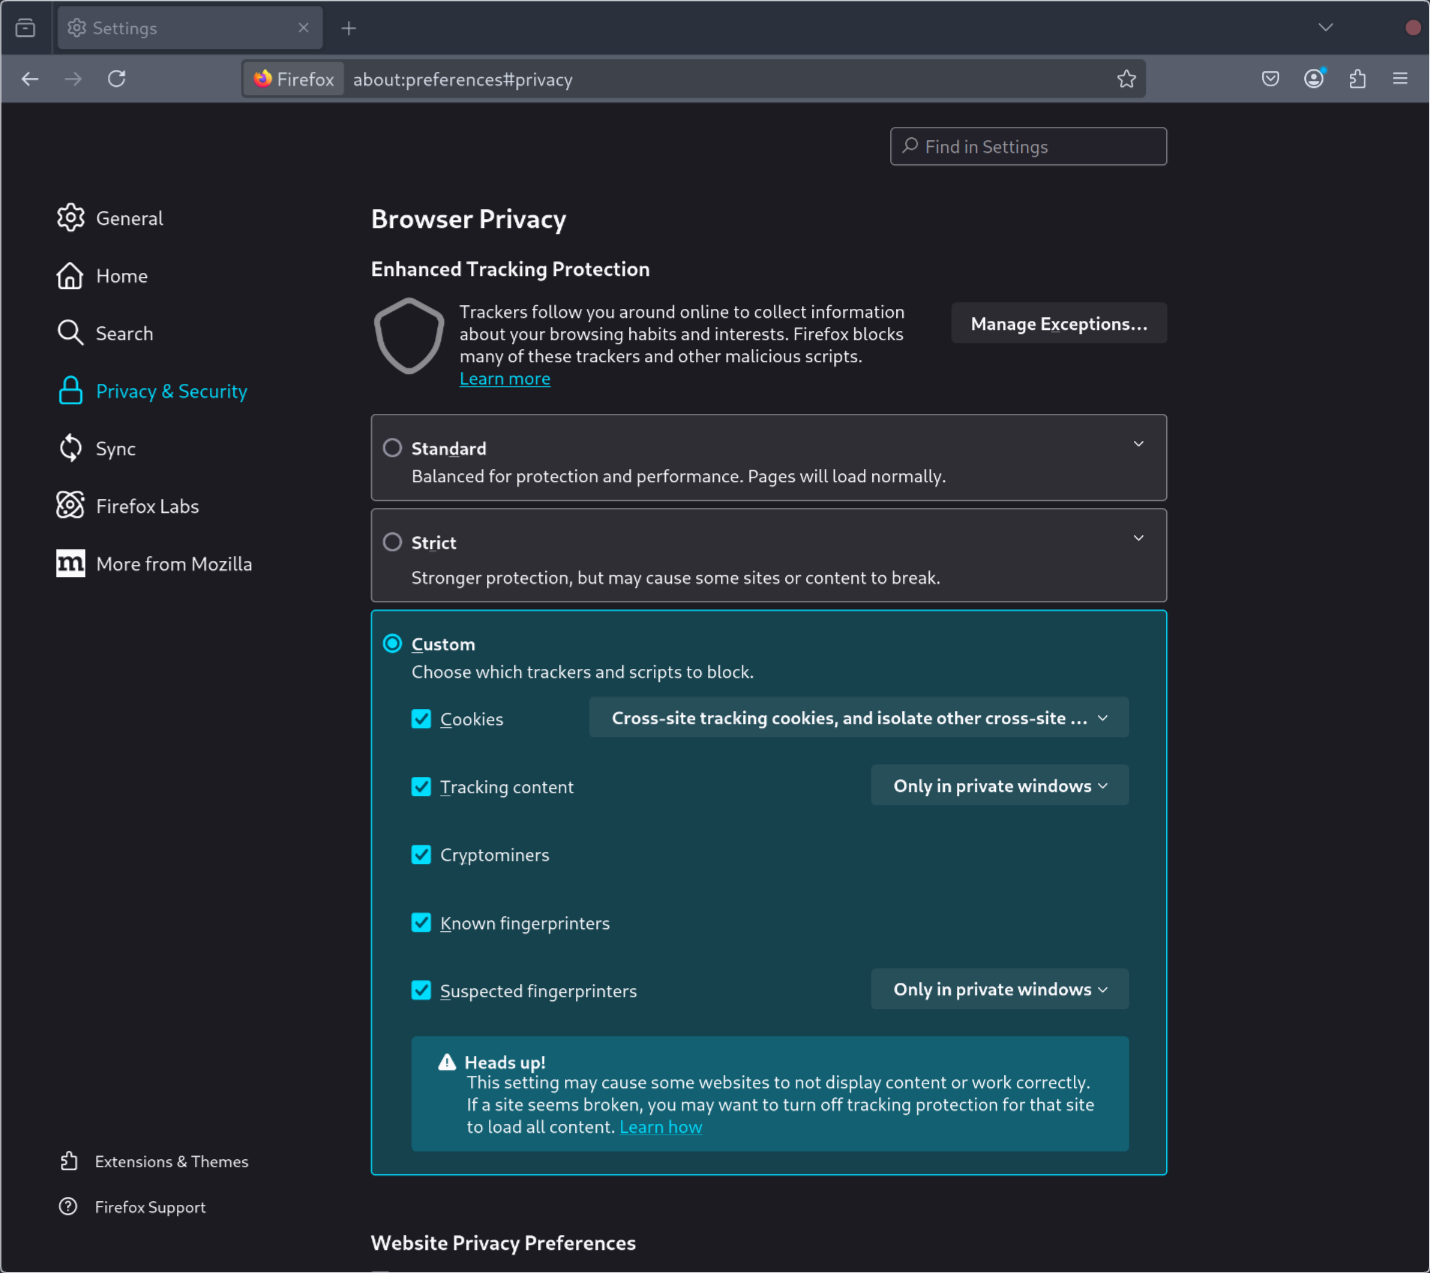Viewport: 1430px width, 1273px height.
Task: Open the application hamburger menu
Action: (x=1400, y=79)
